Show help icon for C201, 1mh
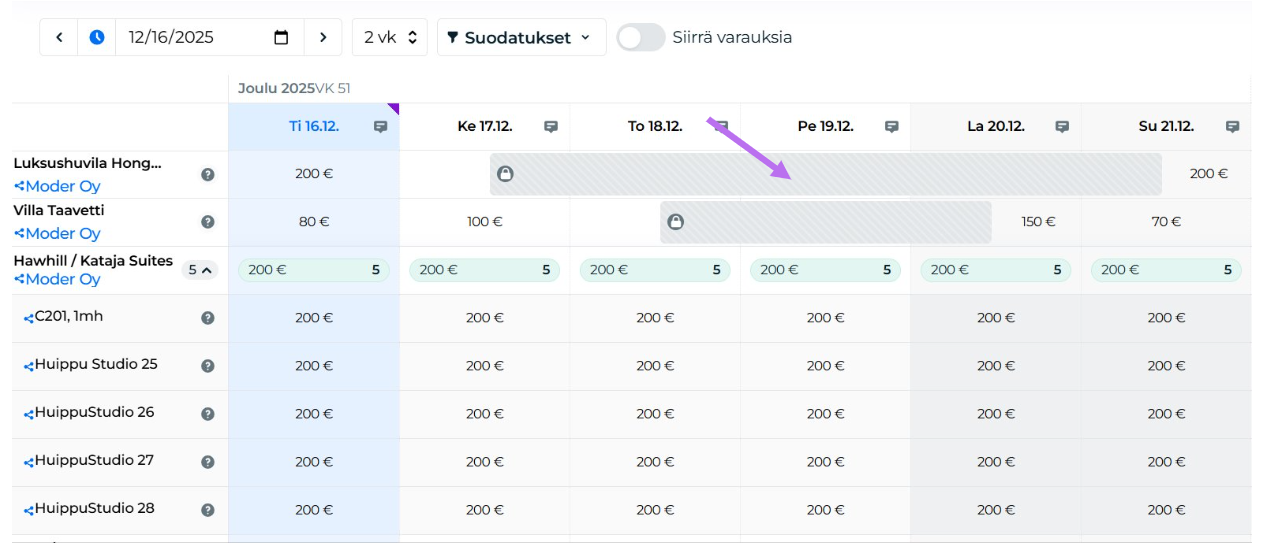 (208, 318)
